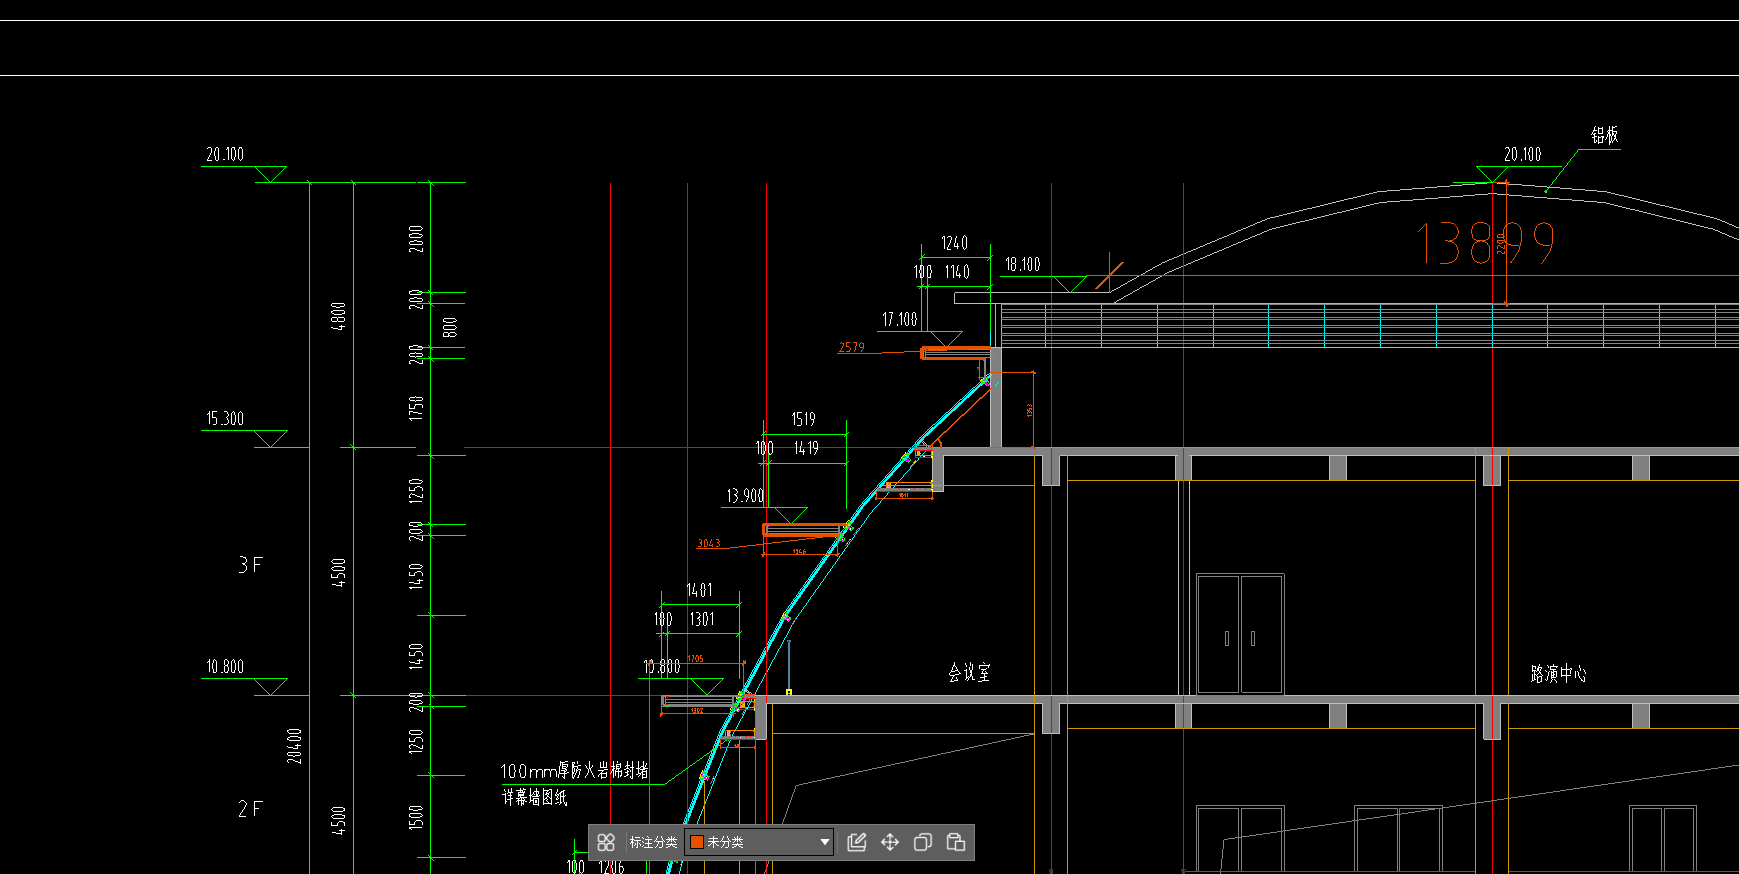Select the vertical 2000 dimension
Image resolution: width=1739 pixels, height=874 pixels.
pyautogui.click(x=416, y=238)
